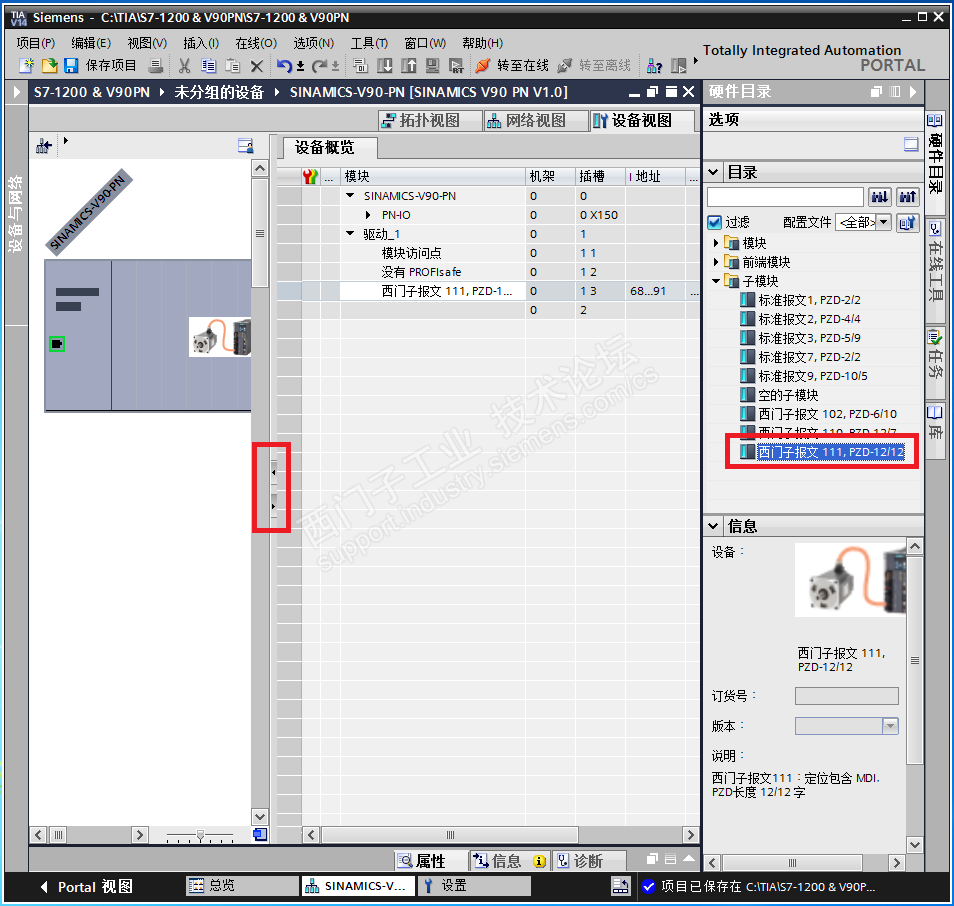Open the 版本 version dropdown
The image size is (954, 906).
click(x=890, y=726)
